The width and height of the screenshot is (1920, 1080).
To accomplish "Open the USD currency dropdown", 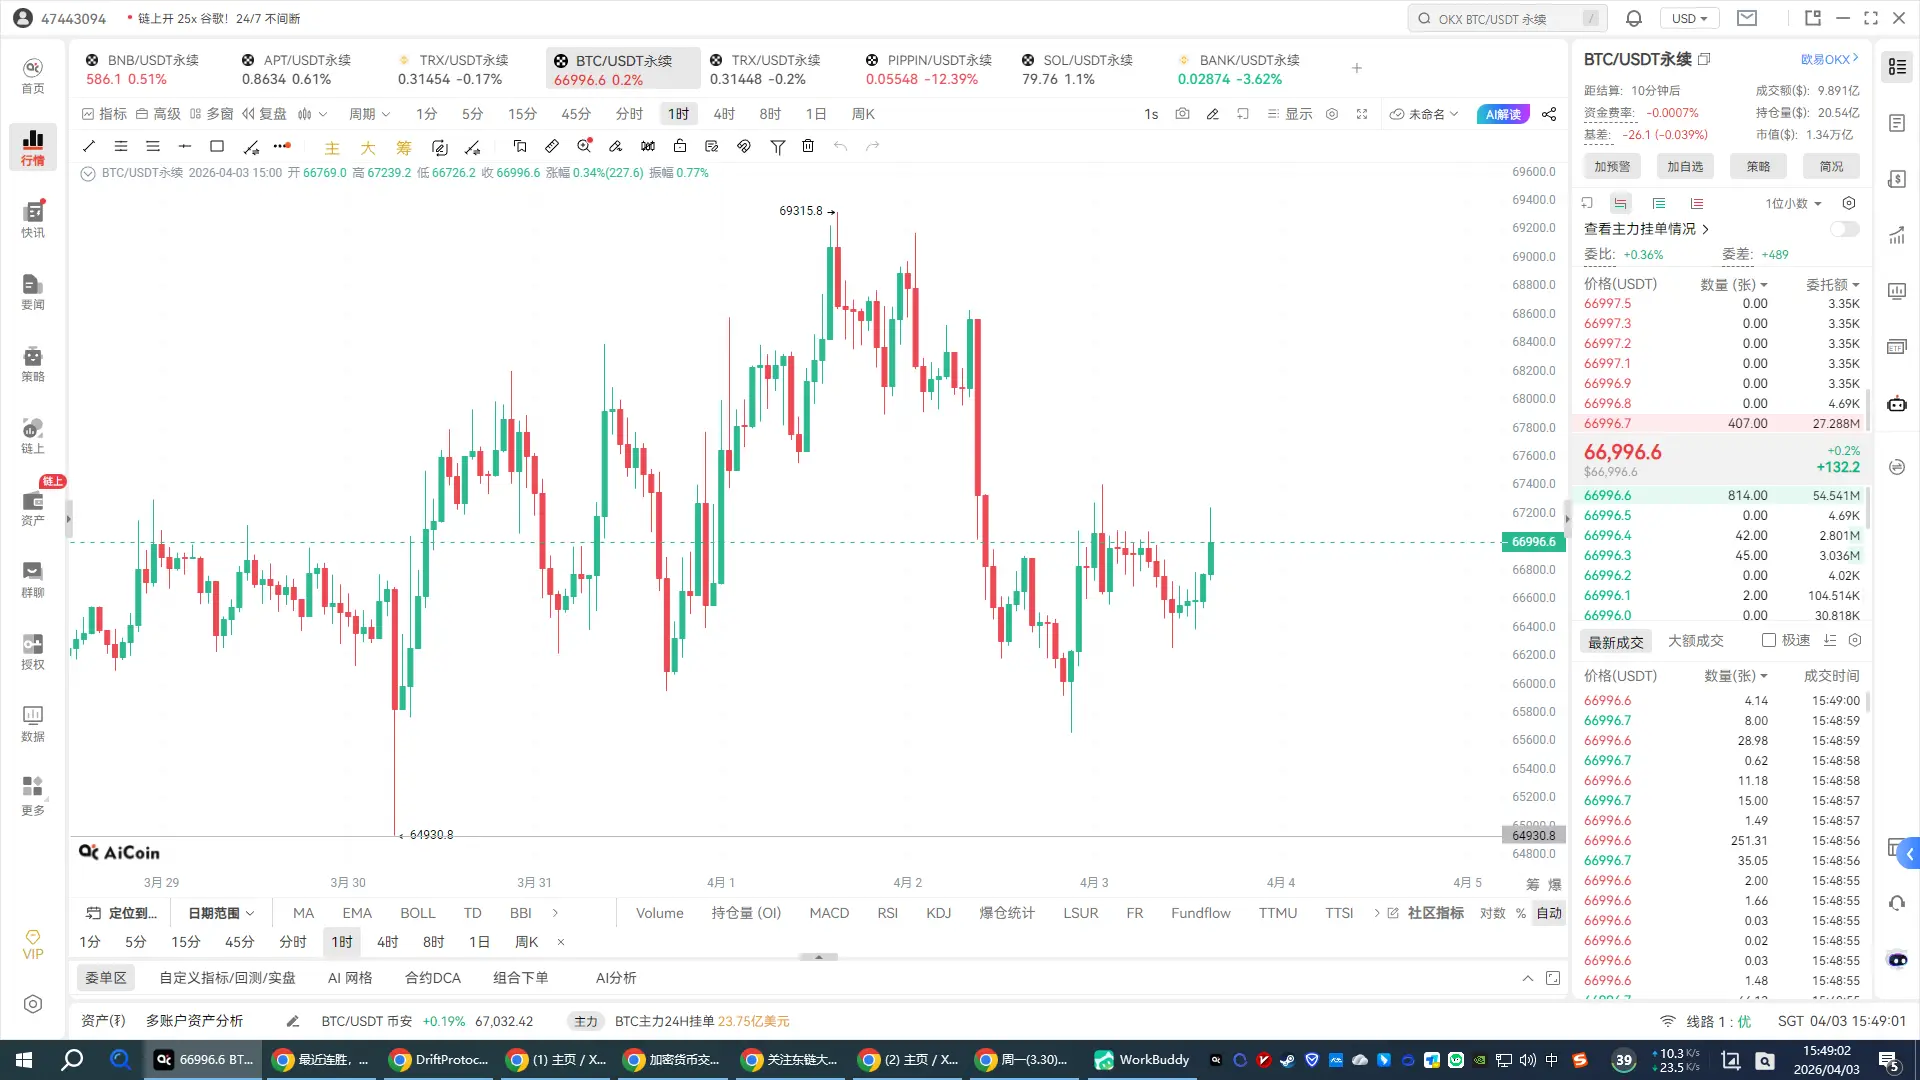I will point(1689,18).
